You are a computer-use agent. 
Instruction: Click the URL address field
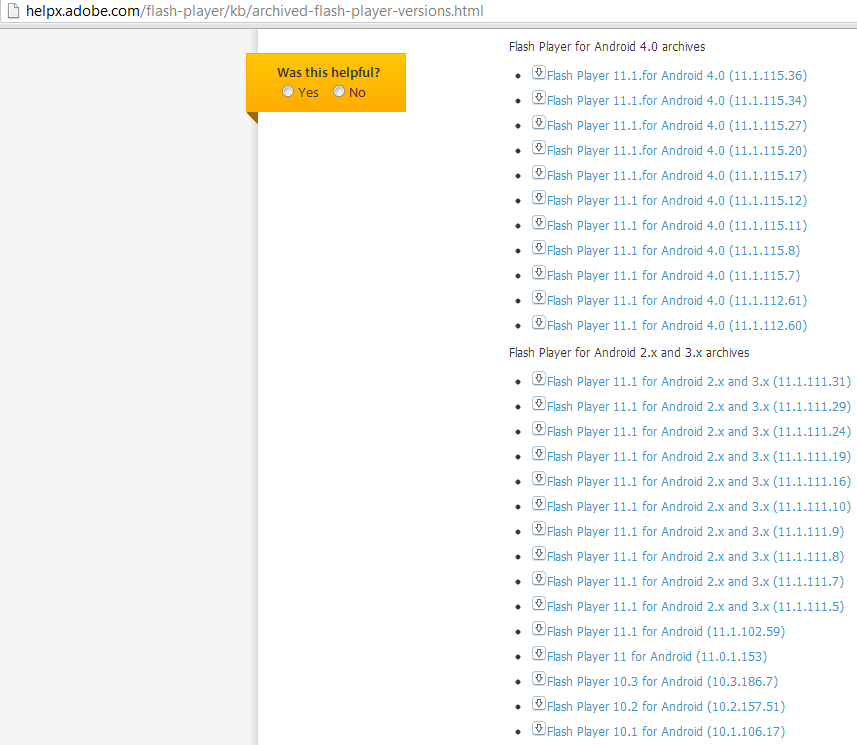point(255,11)
